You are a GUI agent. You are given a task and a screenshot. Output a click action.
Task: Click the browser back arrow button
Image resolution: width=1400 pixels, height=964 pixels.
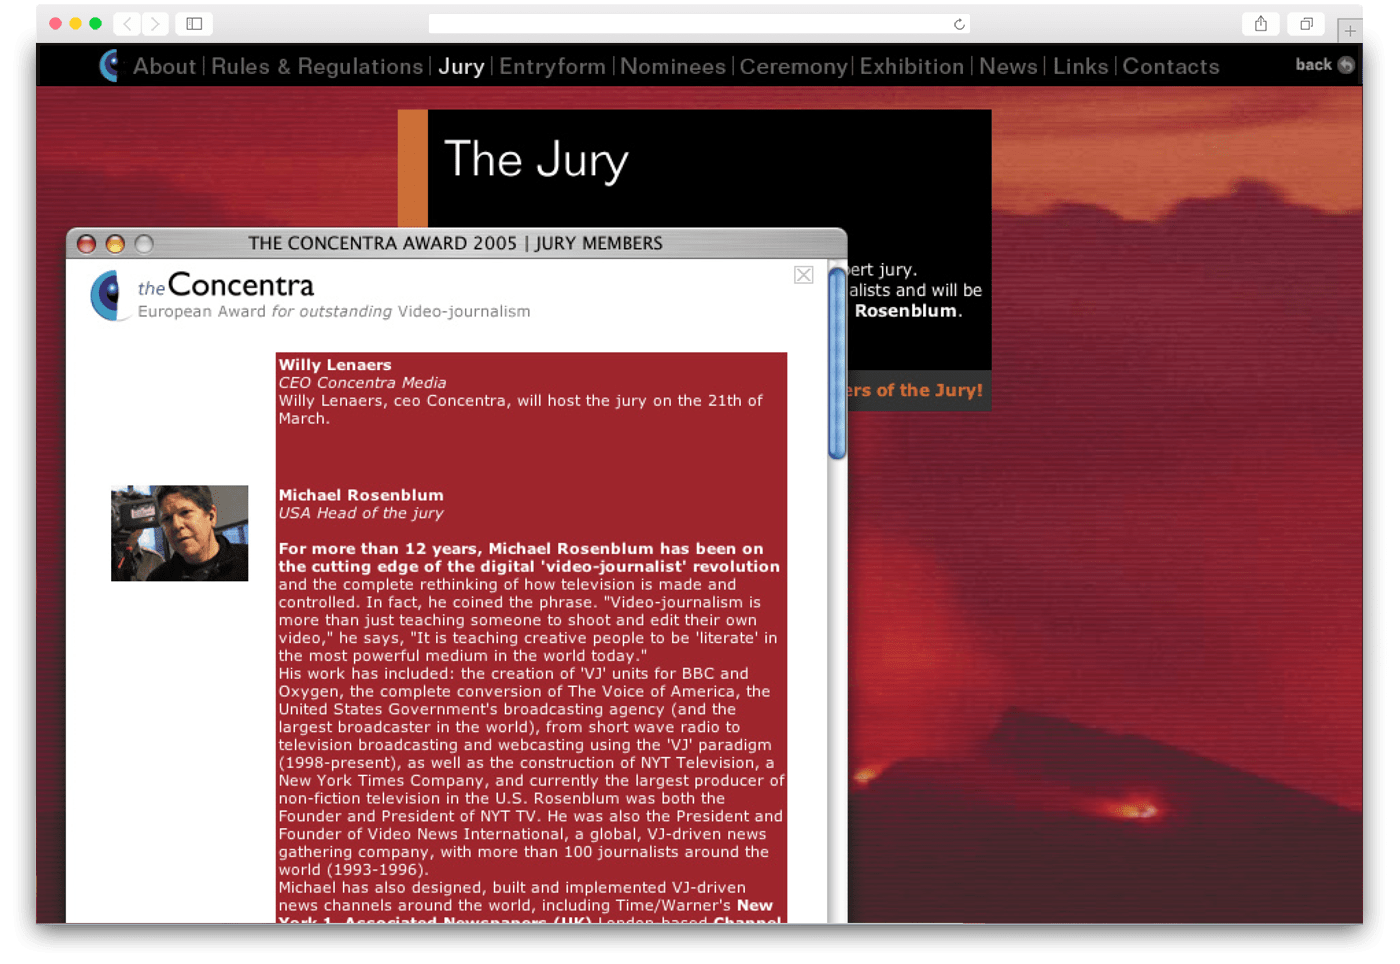click(127, 24)
